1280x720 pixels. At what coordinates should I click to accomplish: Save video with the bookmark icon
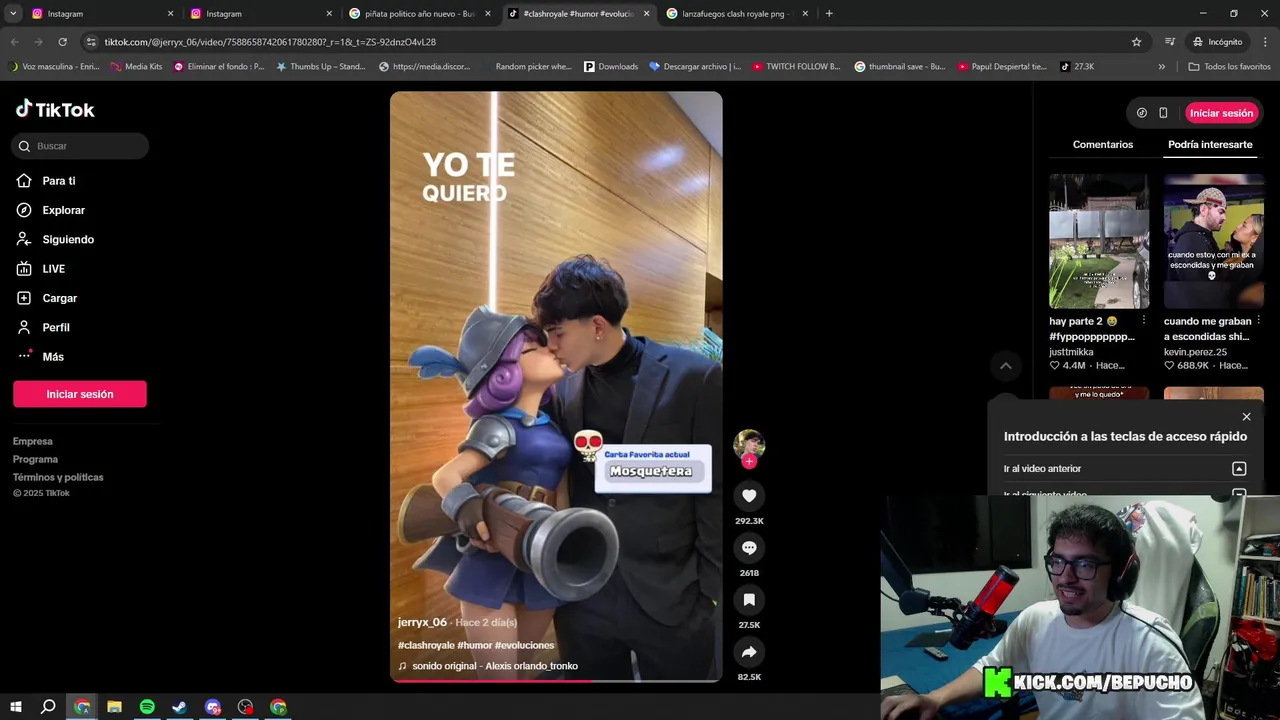(749, 600)
